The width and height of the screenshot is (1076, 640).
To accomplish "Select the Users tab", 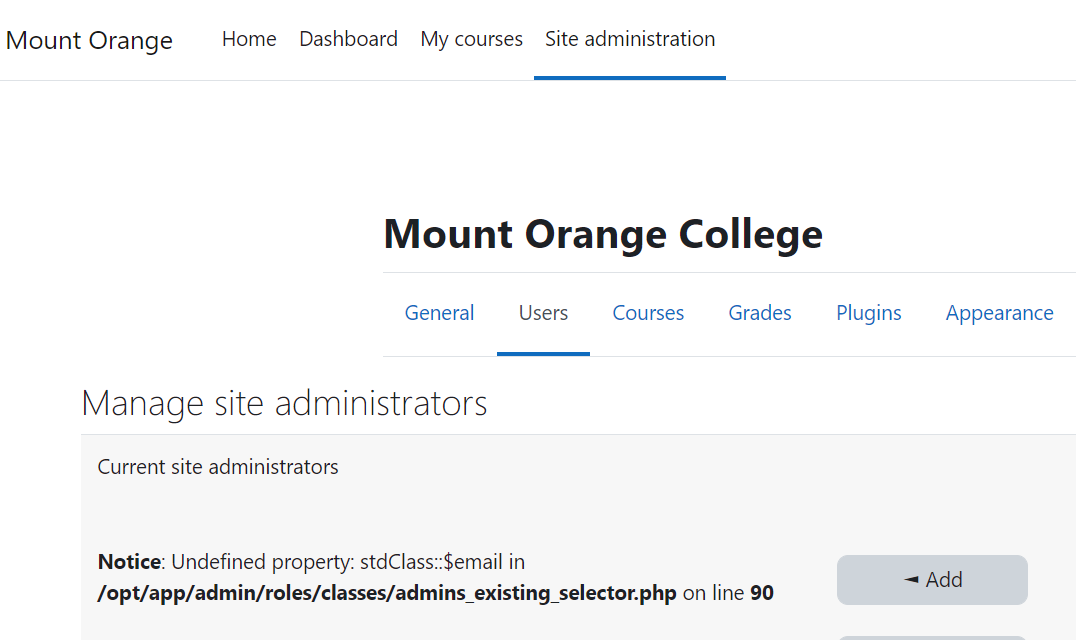I will click(x=543, y=313).
